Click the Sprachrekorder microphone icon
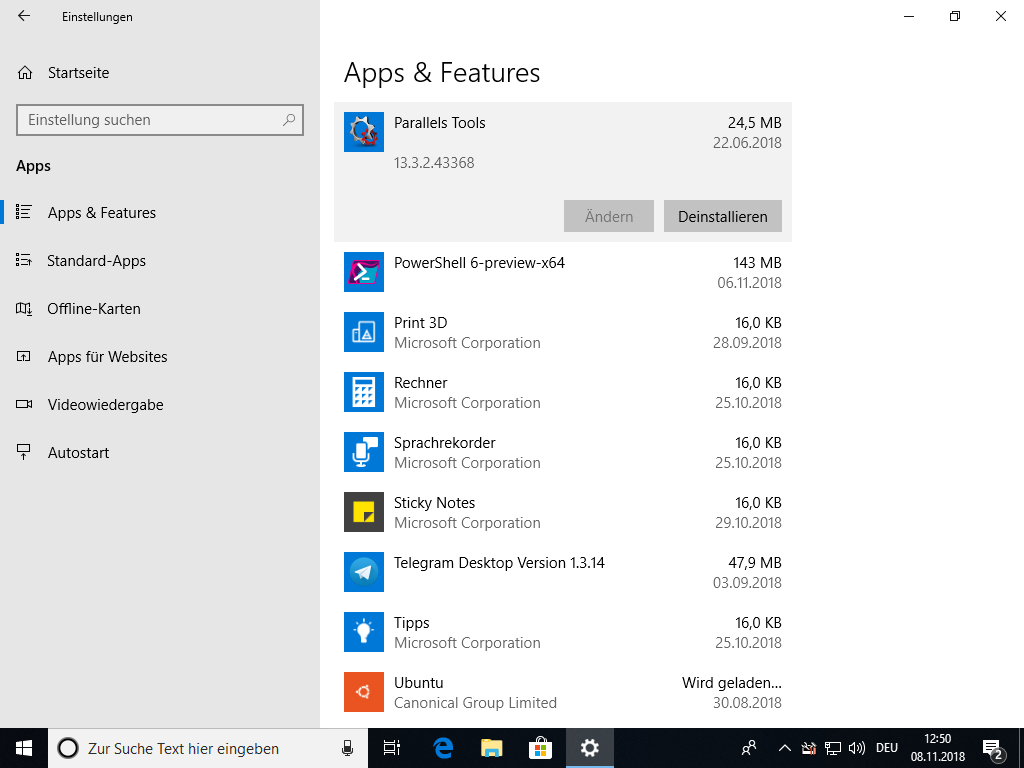Image resolution: width=1024 pixels, height=768 pixels. pos(363,452)
